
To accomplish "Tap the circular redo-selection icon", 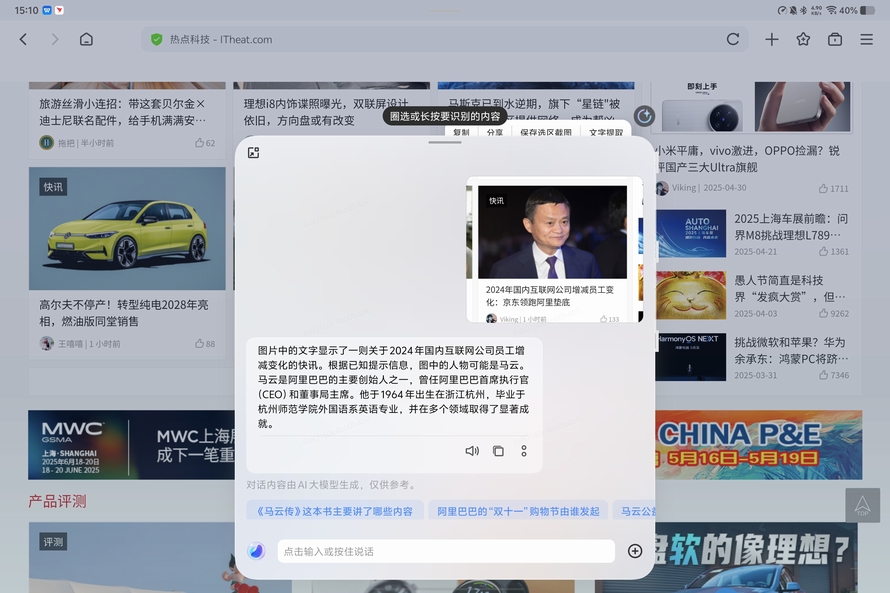I will 644,116.
